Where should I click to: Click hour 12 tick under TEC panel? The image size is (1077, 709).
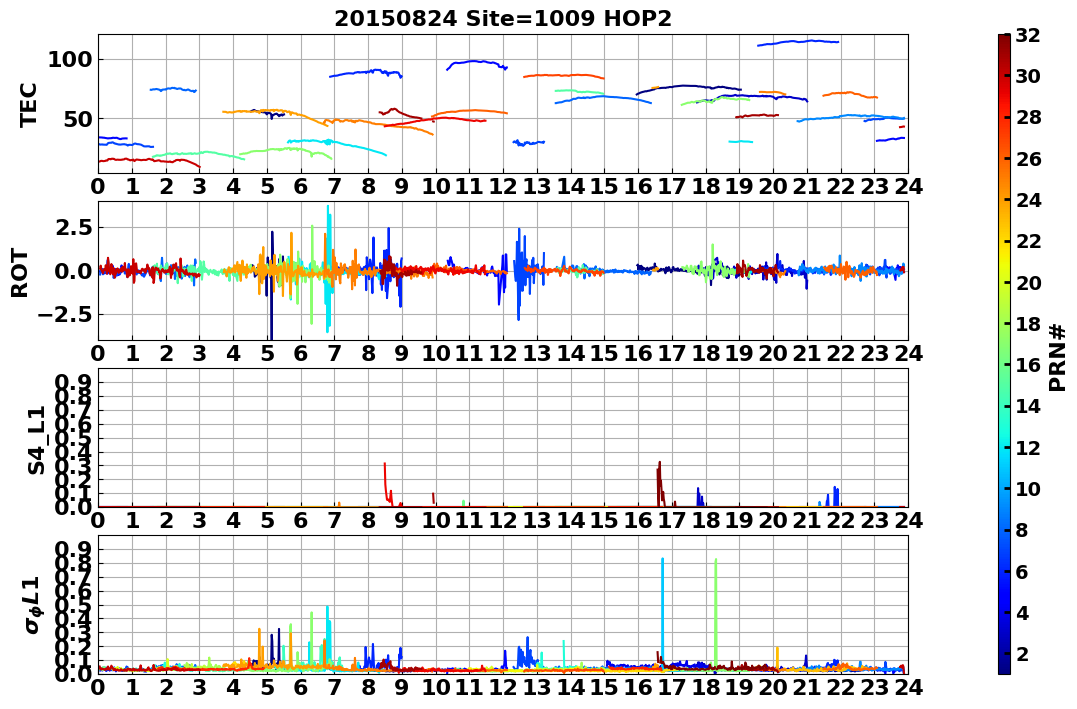click(503, 186)
